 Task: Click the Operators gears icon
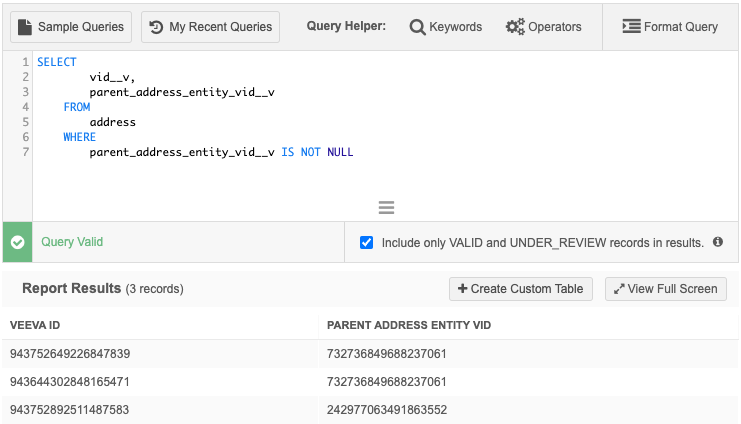pyautogui.click(x=515, y=27)
